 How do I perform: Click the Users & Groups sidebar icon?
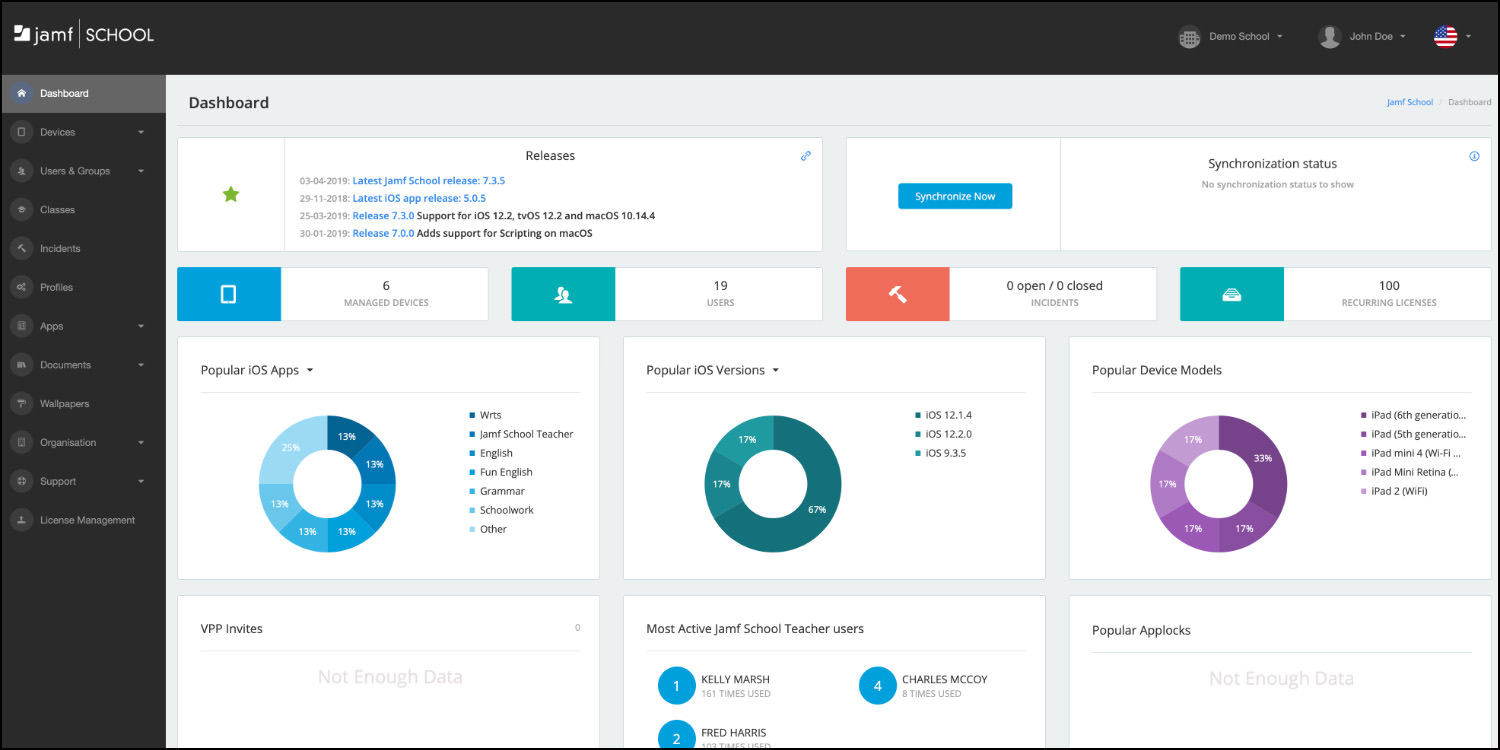[21, 171]
